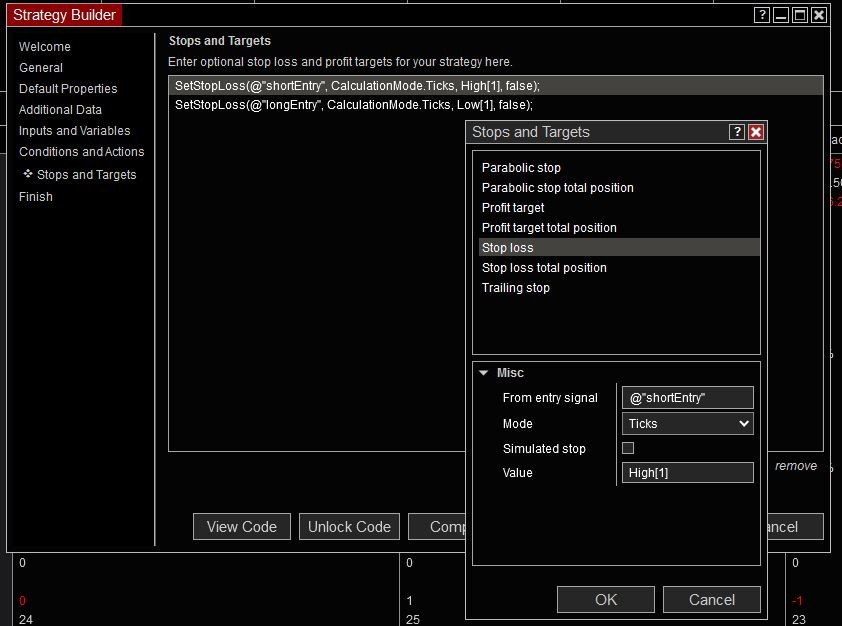Choose Profit target option
The height and width of the screenshot is (626, 842).
click(619, 207)
